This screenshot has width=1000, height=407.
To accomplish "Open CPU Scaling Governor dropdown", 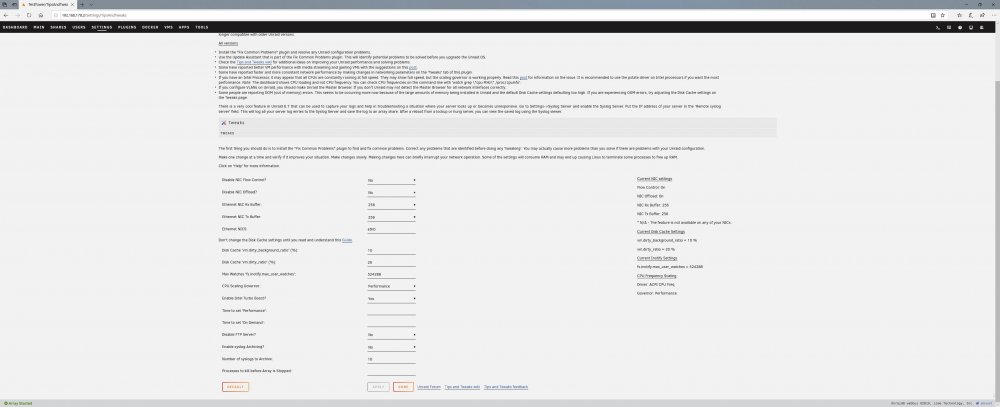I will (392, 286).
